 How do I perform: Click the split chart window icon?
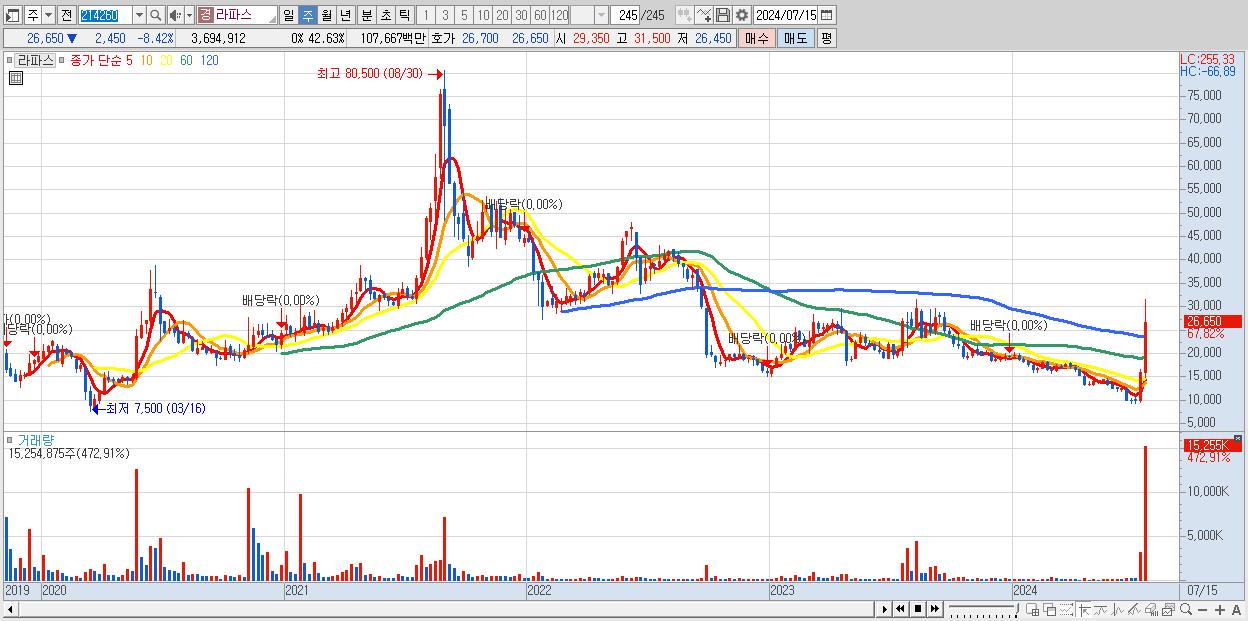click(x=1033, y=609)
